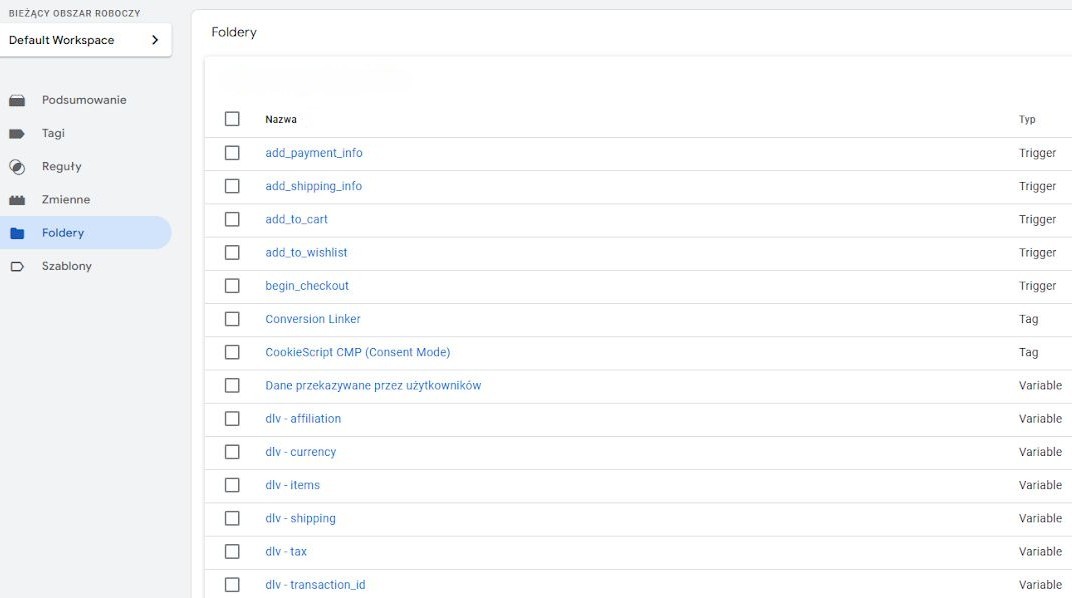
Task: Click the Tagi tag icon
Action: (x=17, y=133)
